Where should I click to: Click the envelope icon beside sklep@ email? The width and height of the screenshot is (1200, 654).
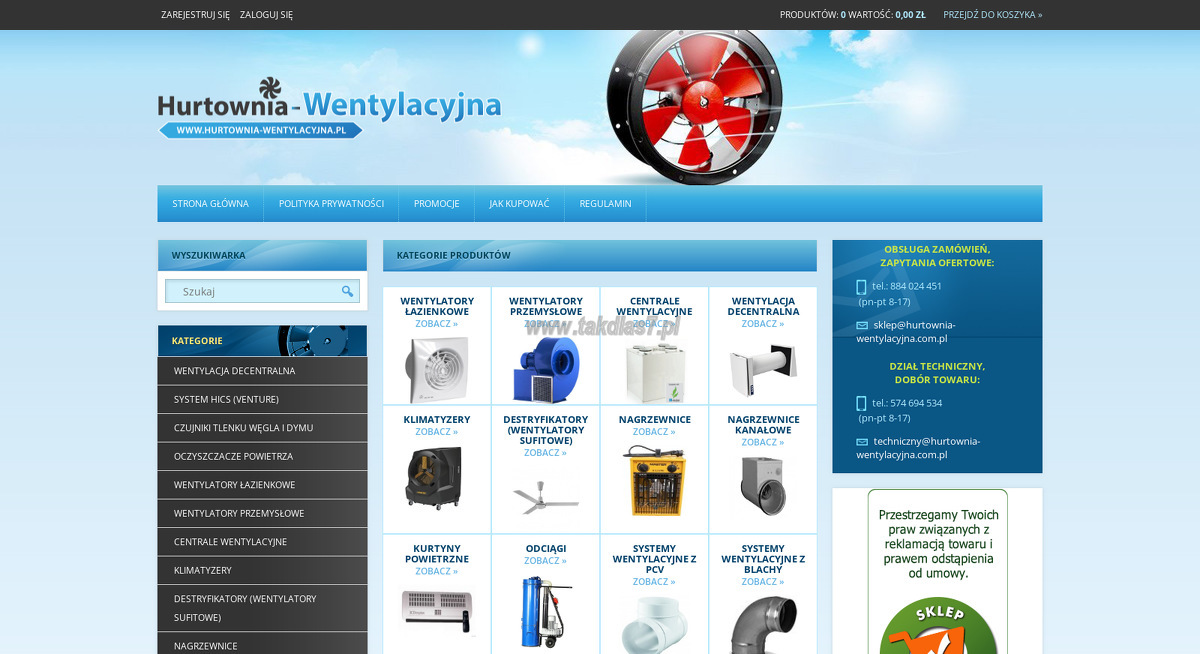pos(862,325)
